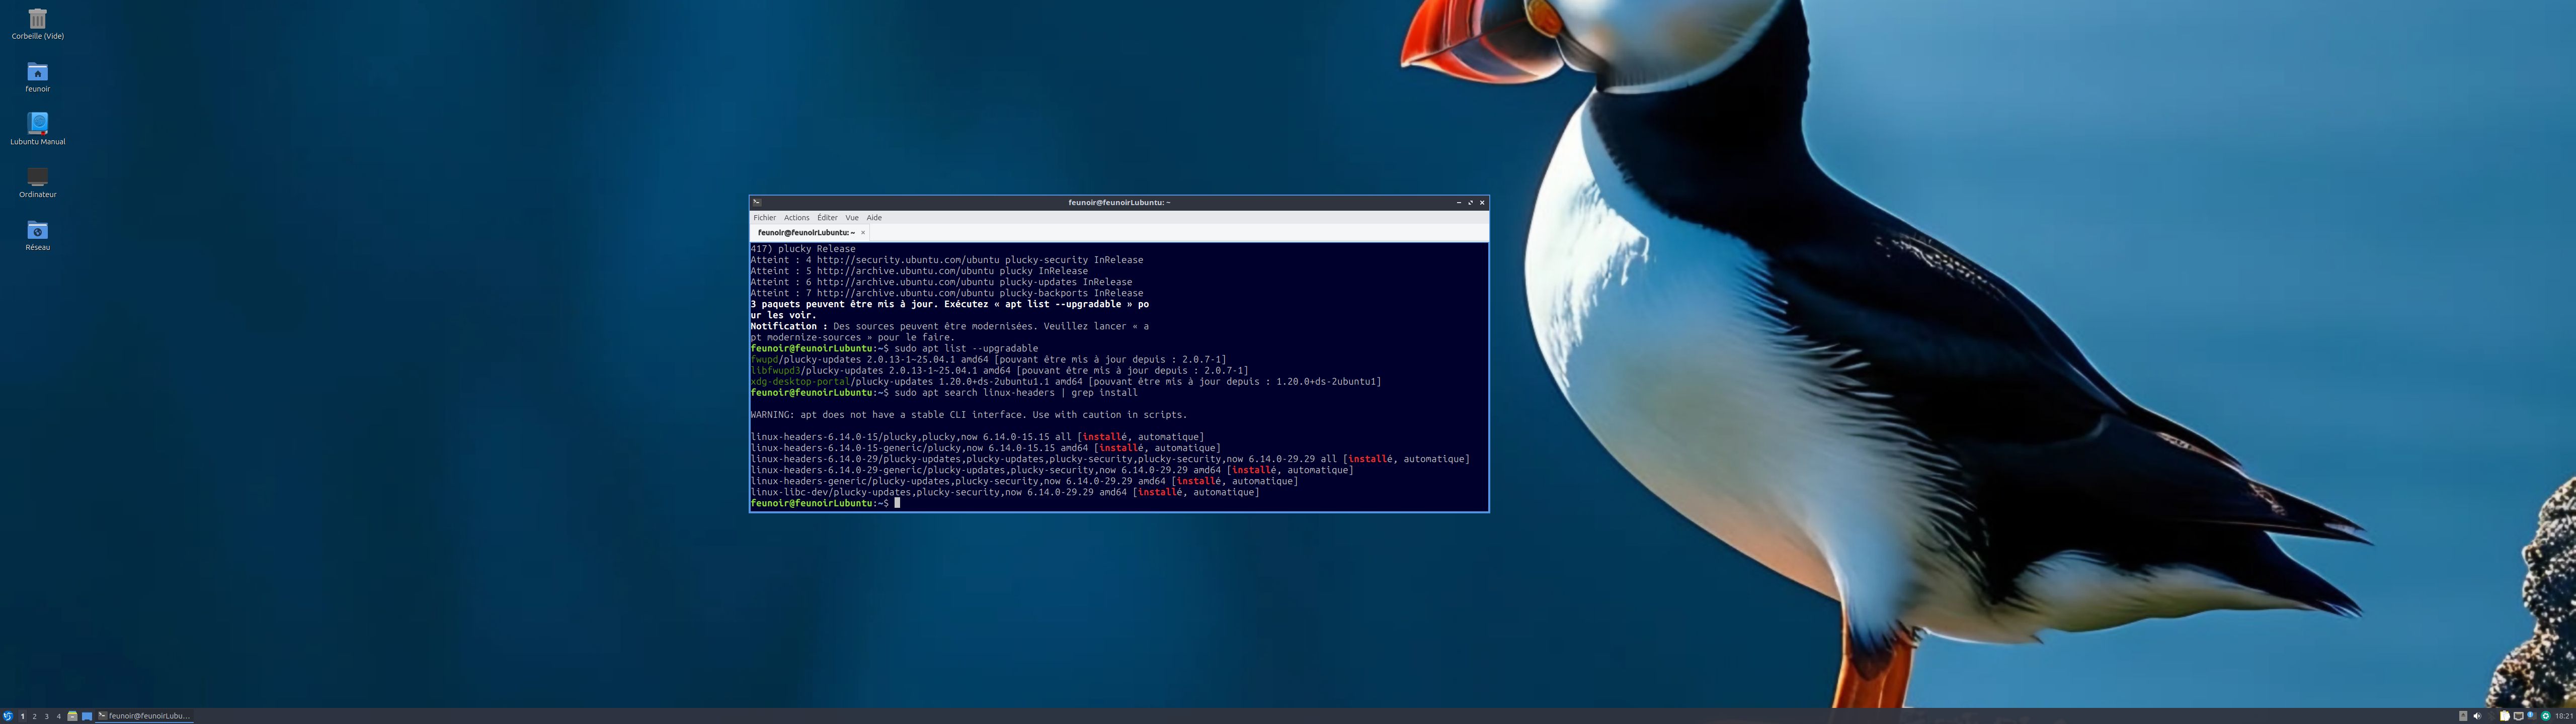This screenshot has height=724, width=2576.
Task: Open the Éditer menu in terminal
Action: point(827,218)
